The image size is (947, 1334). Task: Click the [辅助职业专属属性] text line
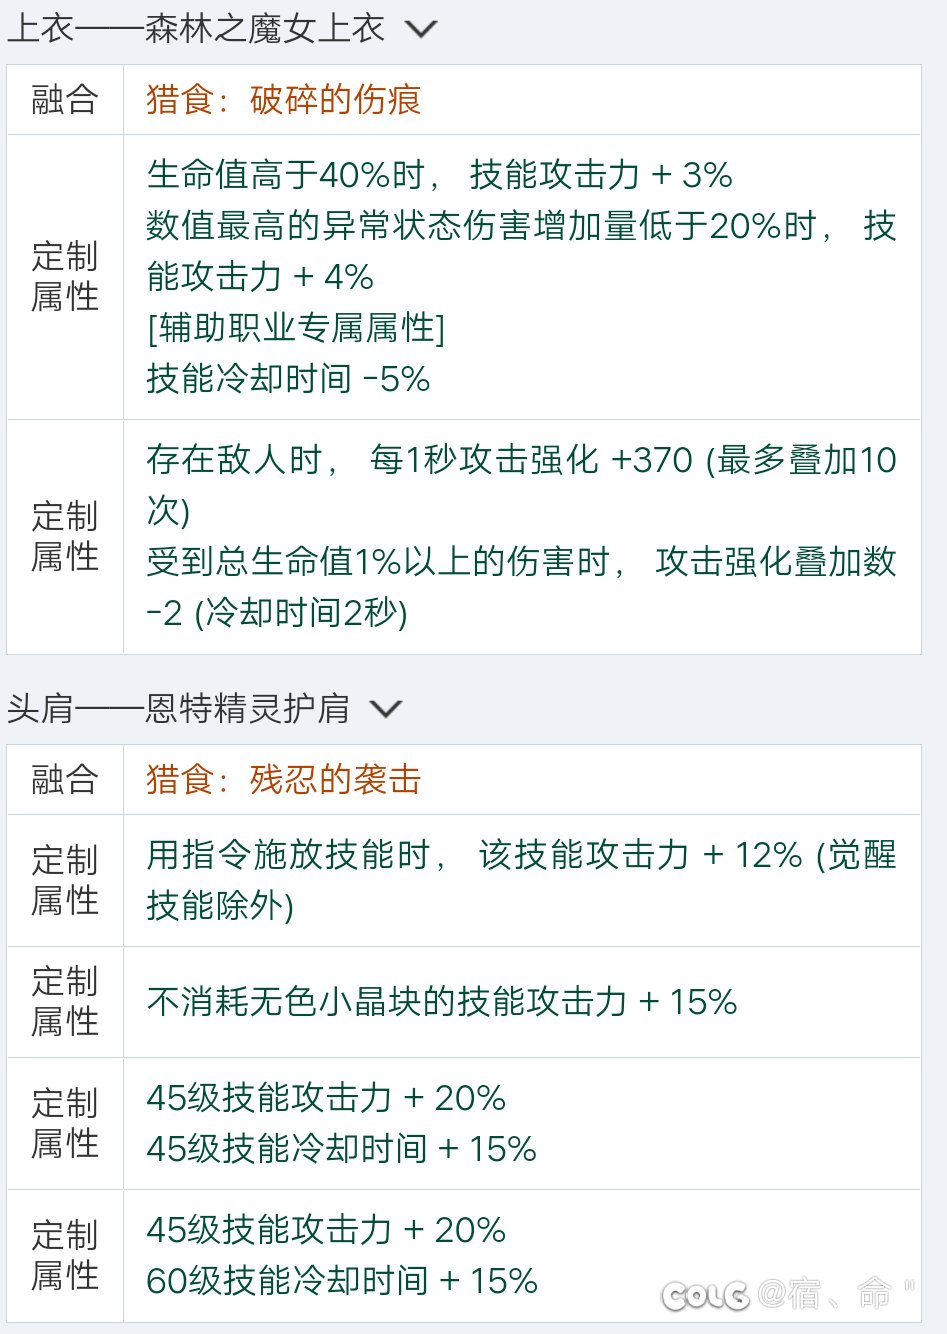[x=295, y=328]
